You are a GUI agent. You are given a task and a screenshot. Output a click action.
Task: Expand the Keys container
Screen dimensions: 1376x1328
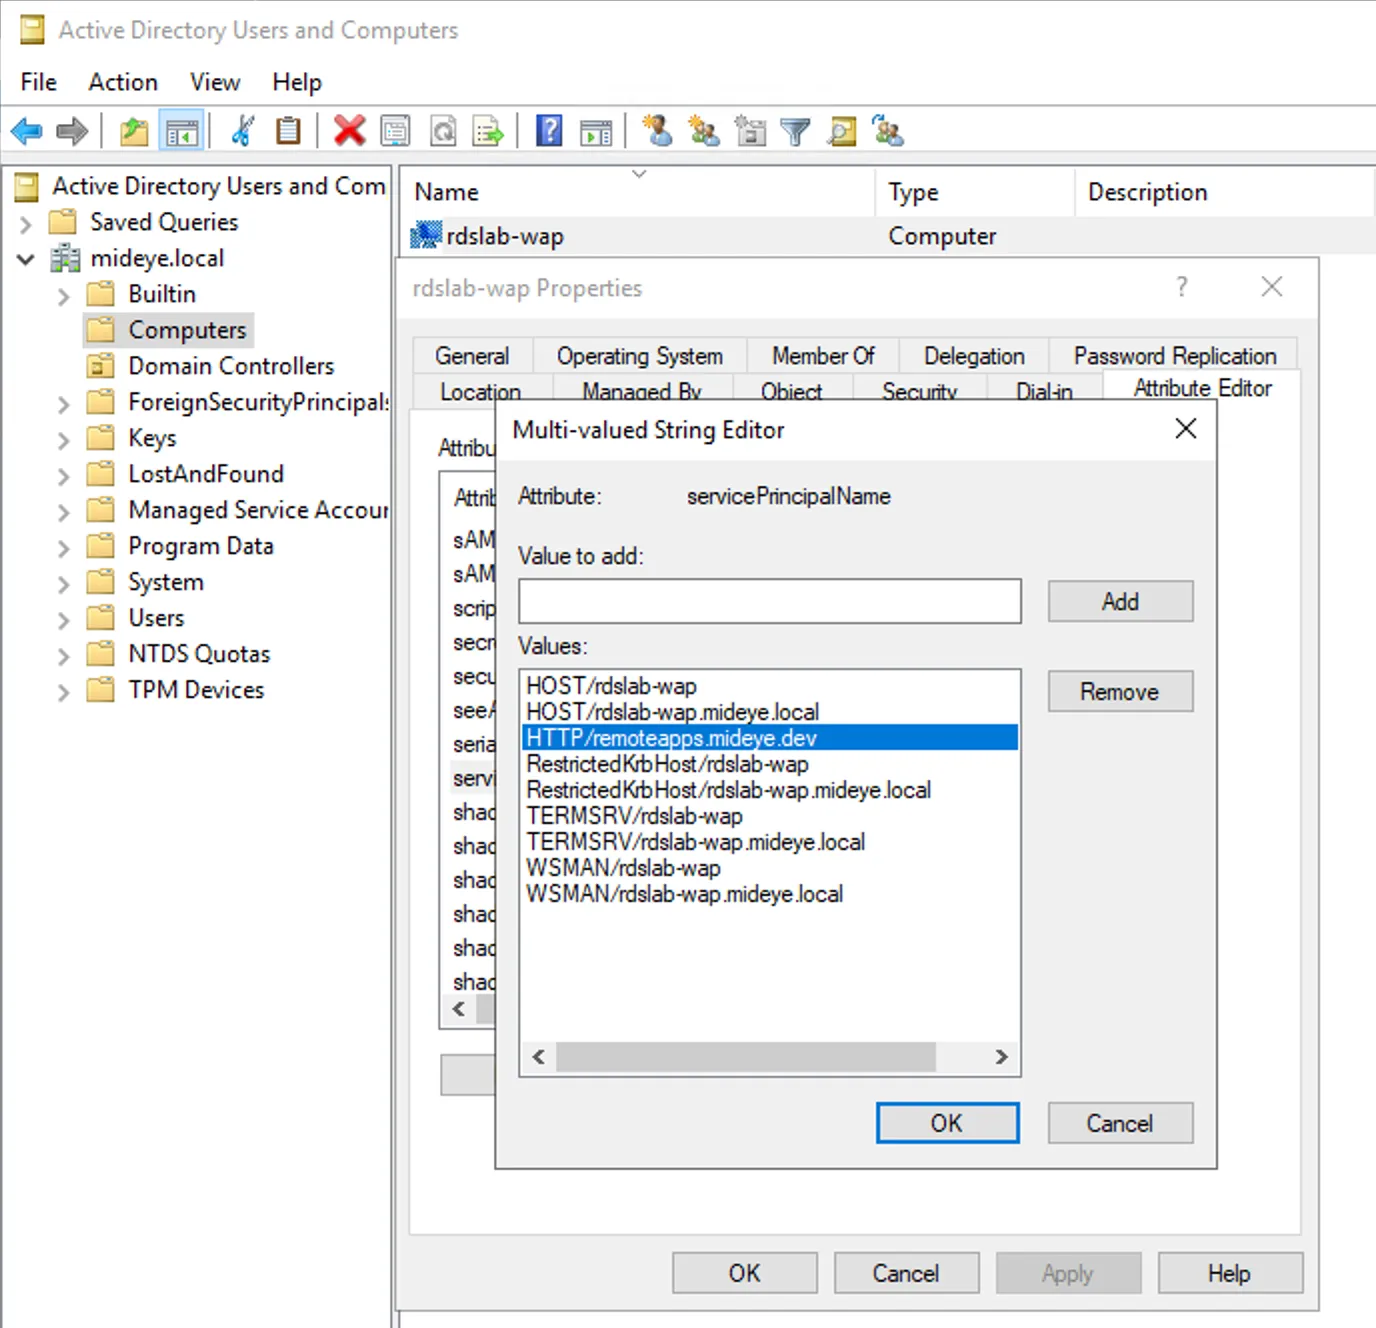pos(62,437)
